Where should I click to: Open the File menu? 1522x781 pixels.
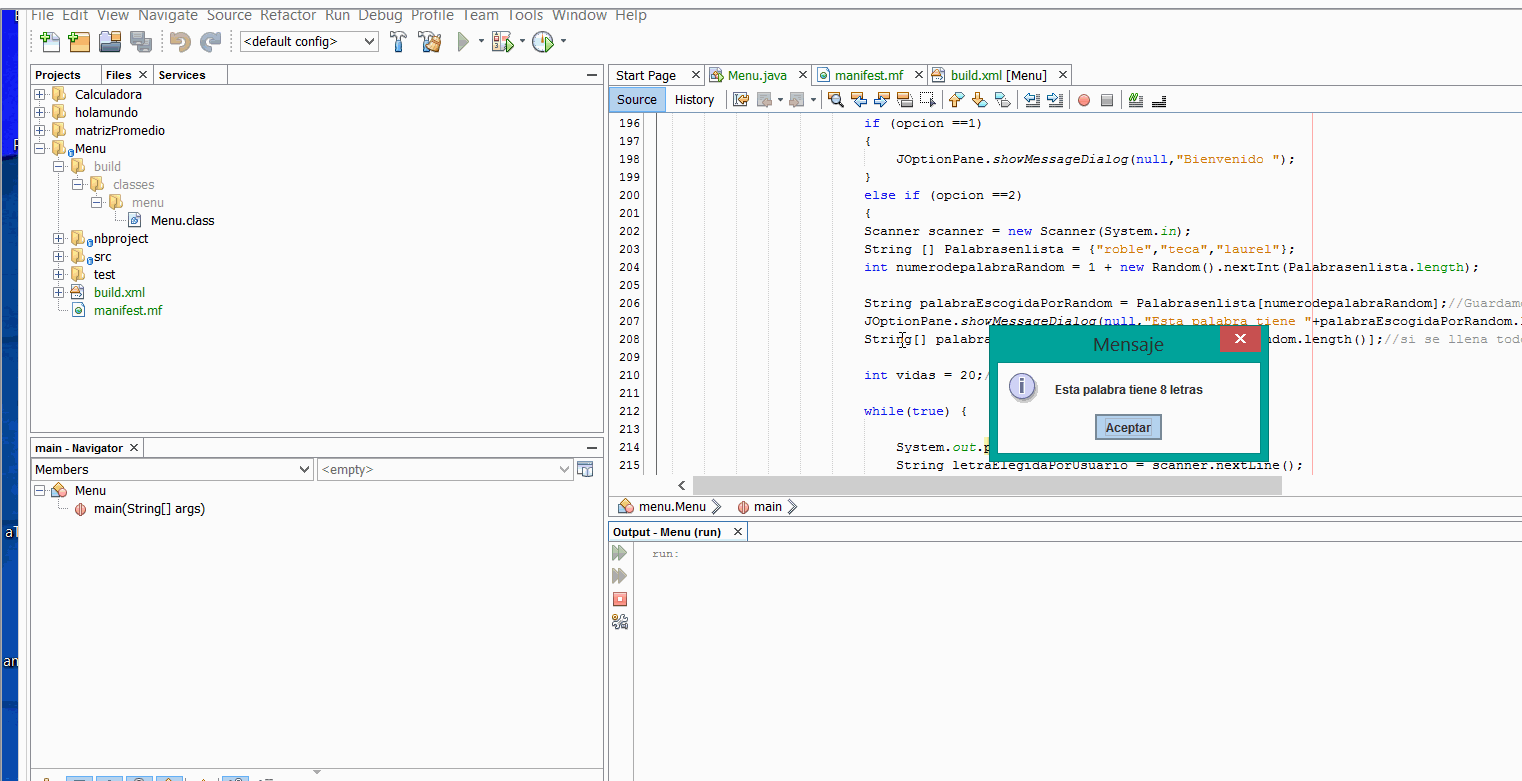pyautogui.click(x=42, y=15)
